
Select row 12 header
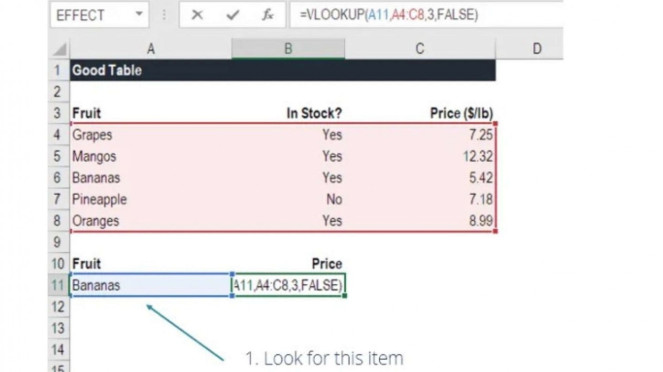click(58, 307)
